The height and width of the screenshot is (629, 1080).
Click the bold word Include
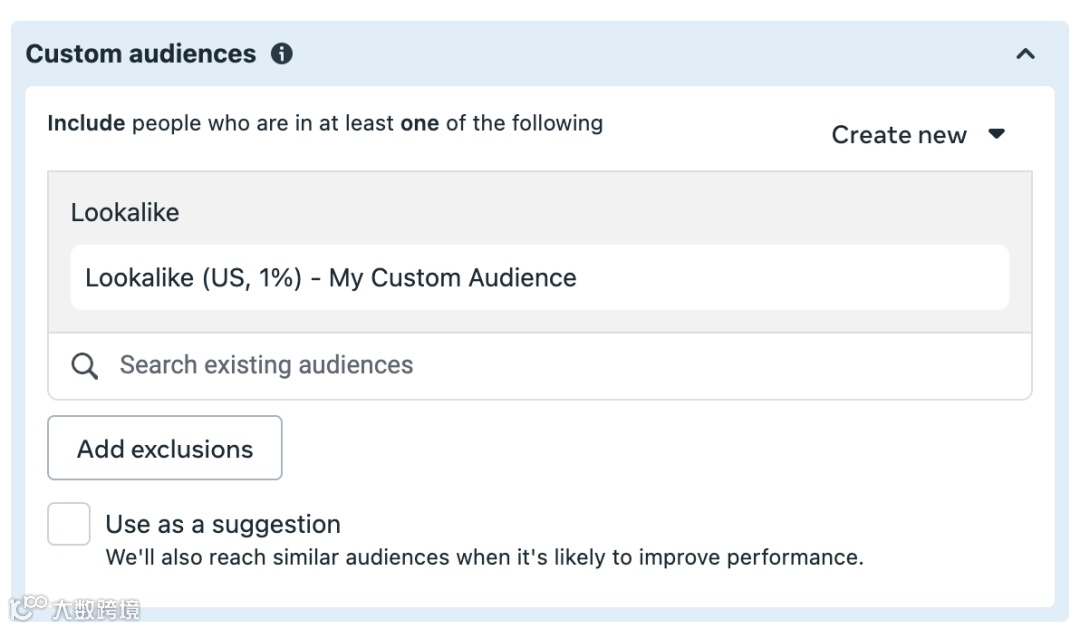click(x=86, y=124)
